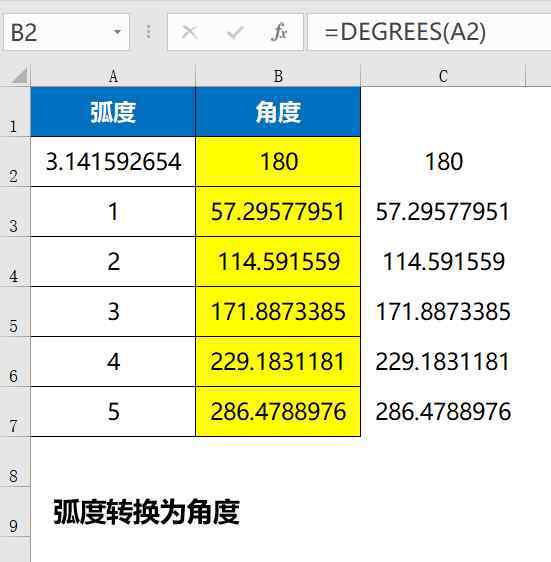This screenshot has width=551, height=562.
Task: Click the Select All corner triangle
Action: (19, 76)
